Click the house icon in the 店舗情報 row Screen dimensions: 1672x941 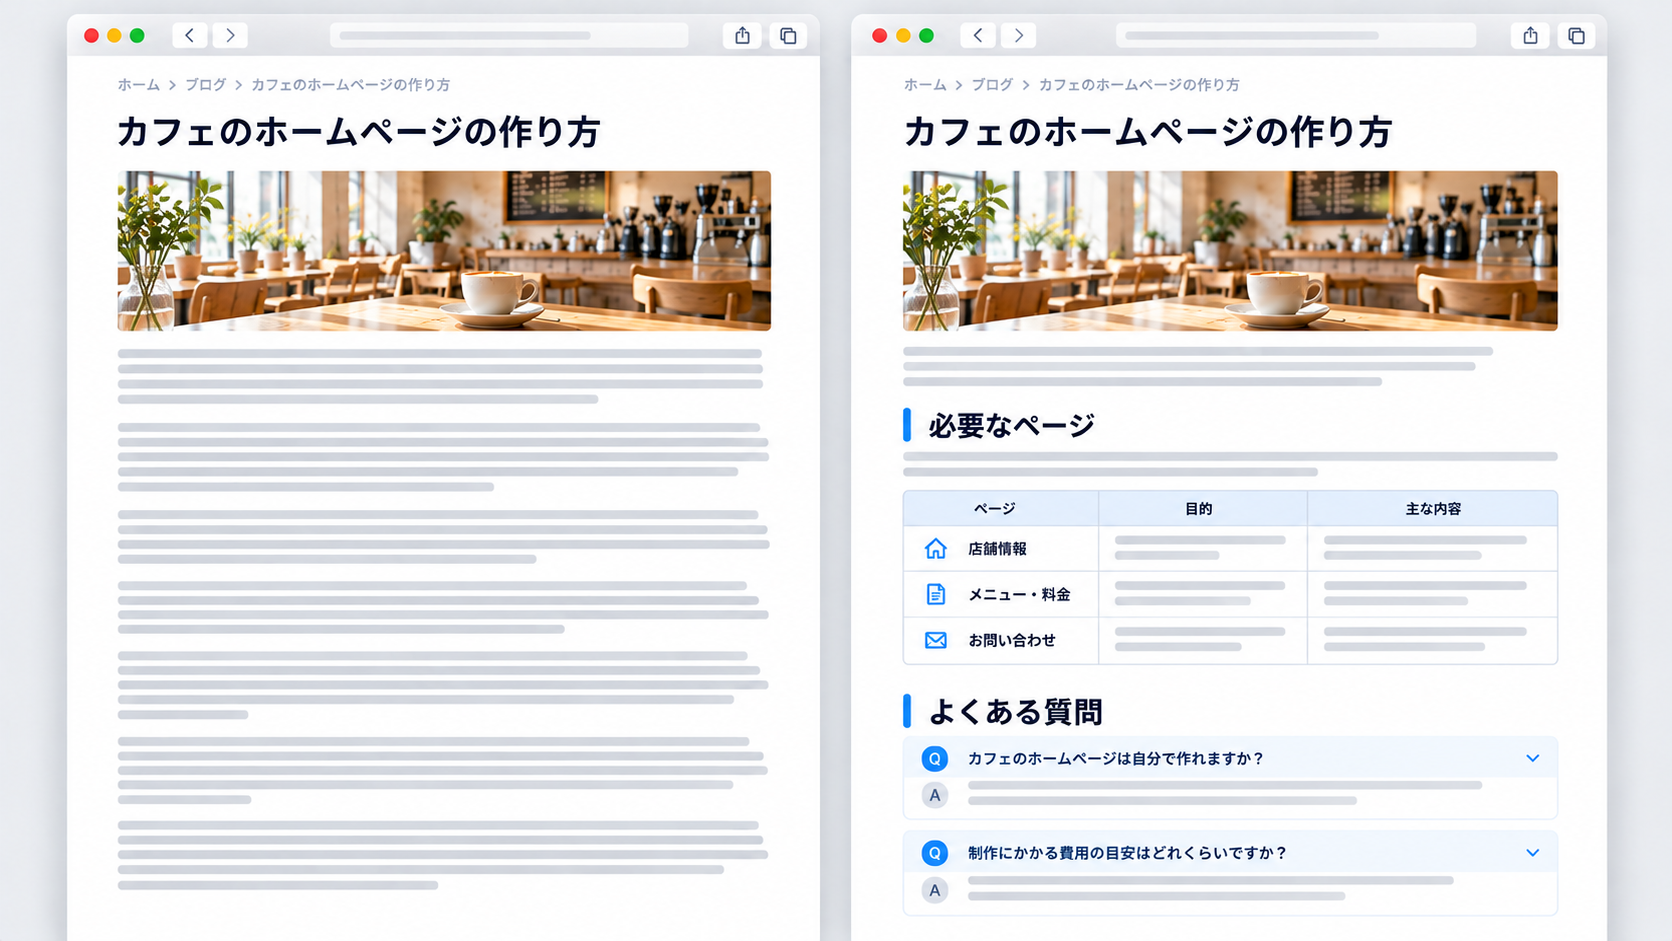click(x=936, y=549)
